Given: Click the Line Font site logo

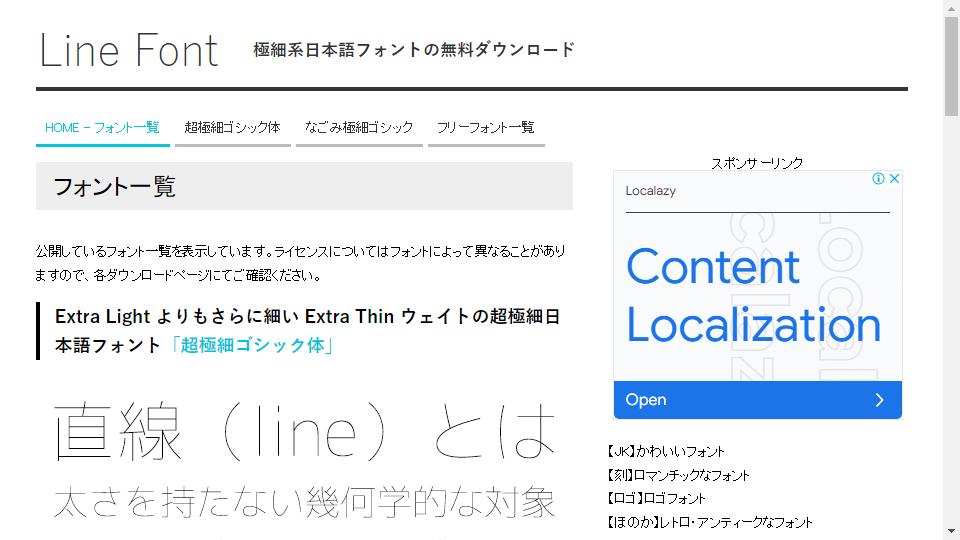Looking at the screenshot, I should (129, 50).
